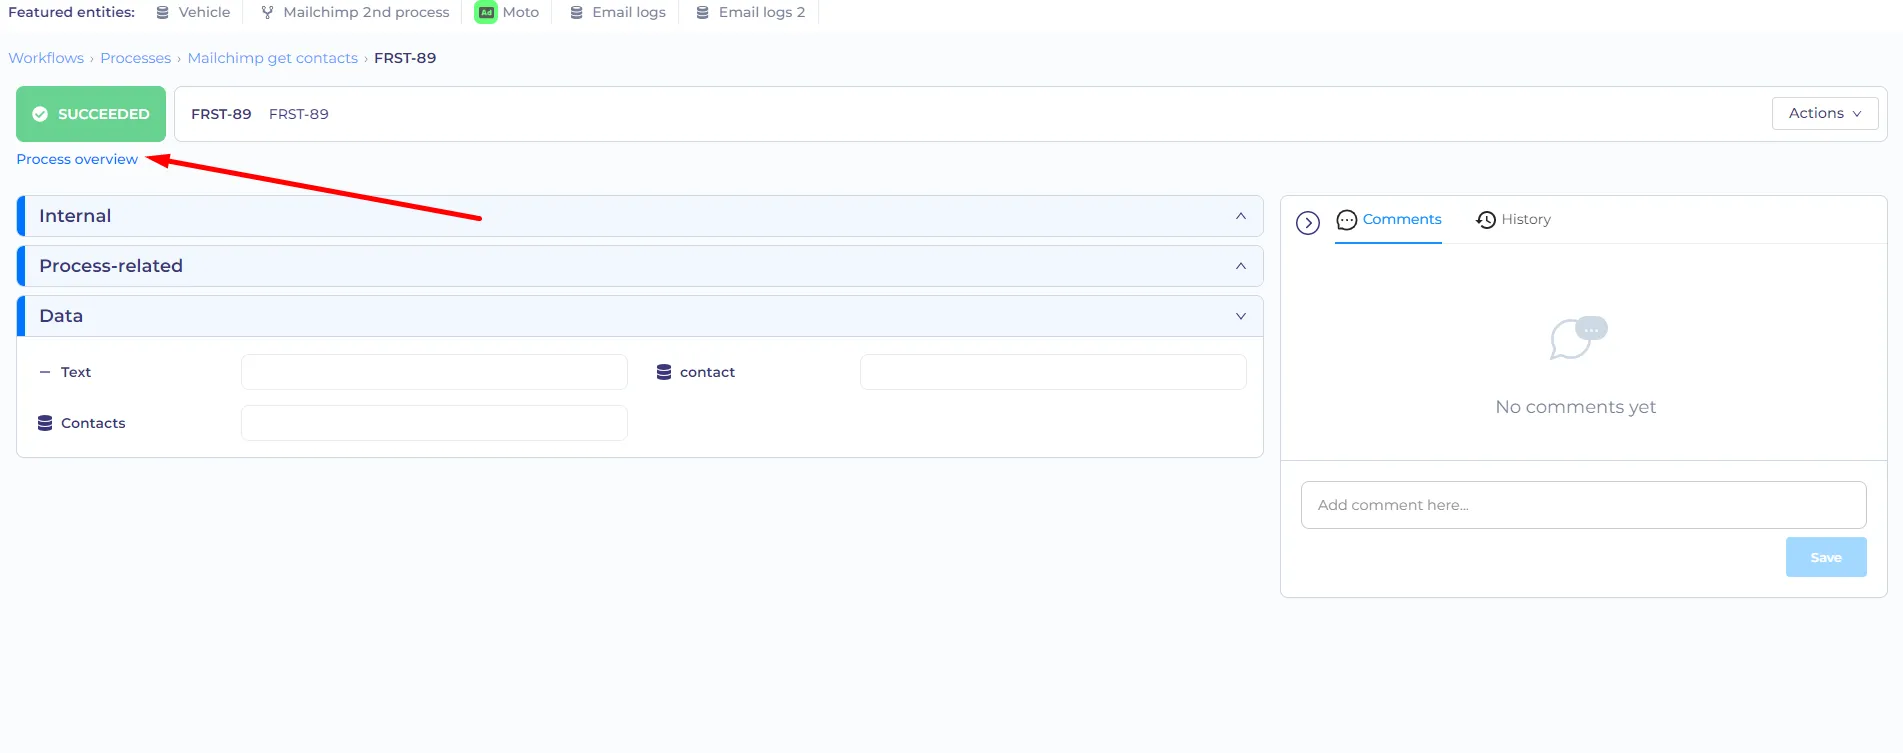Switch to the History tab

1514,219
